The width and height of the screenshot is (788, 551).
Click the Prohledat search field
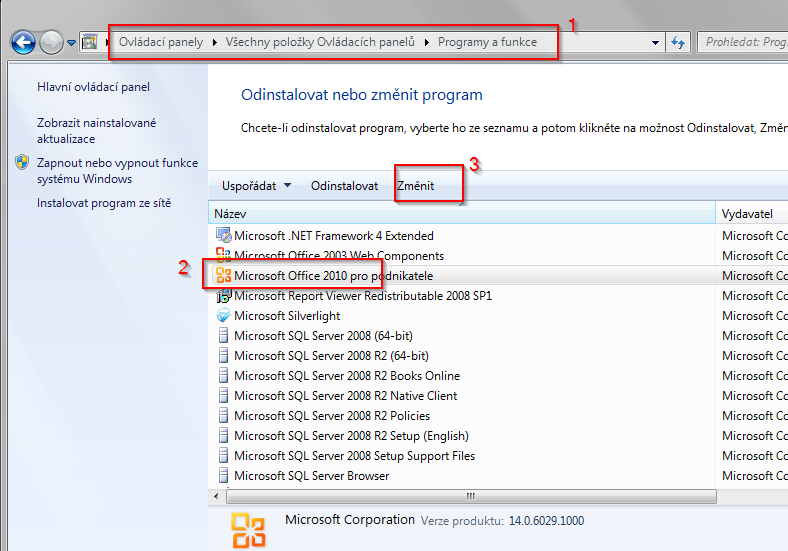pyautogui.click(x=743, y=42)
